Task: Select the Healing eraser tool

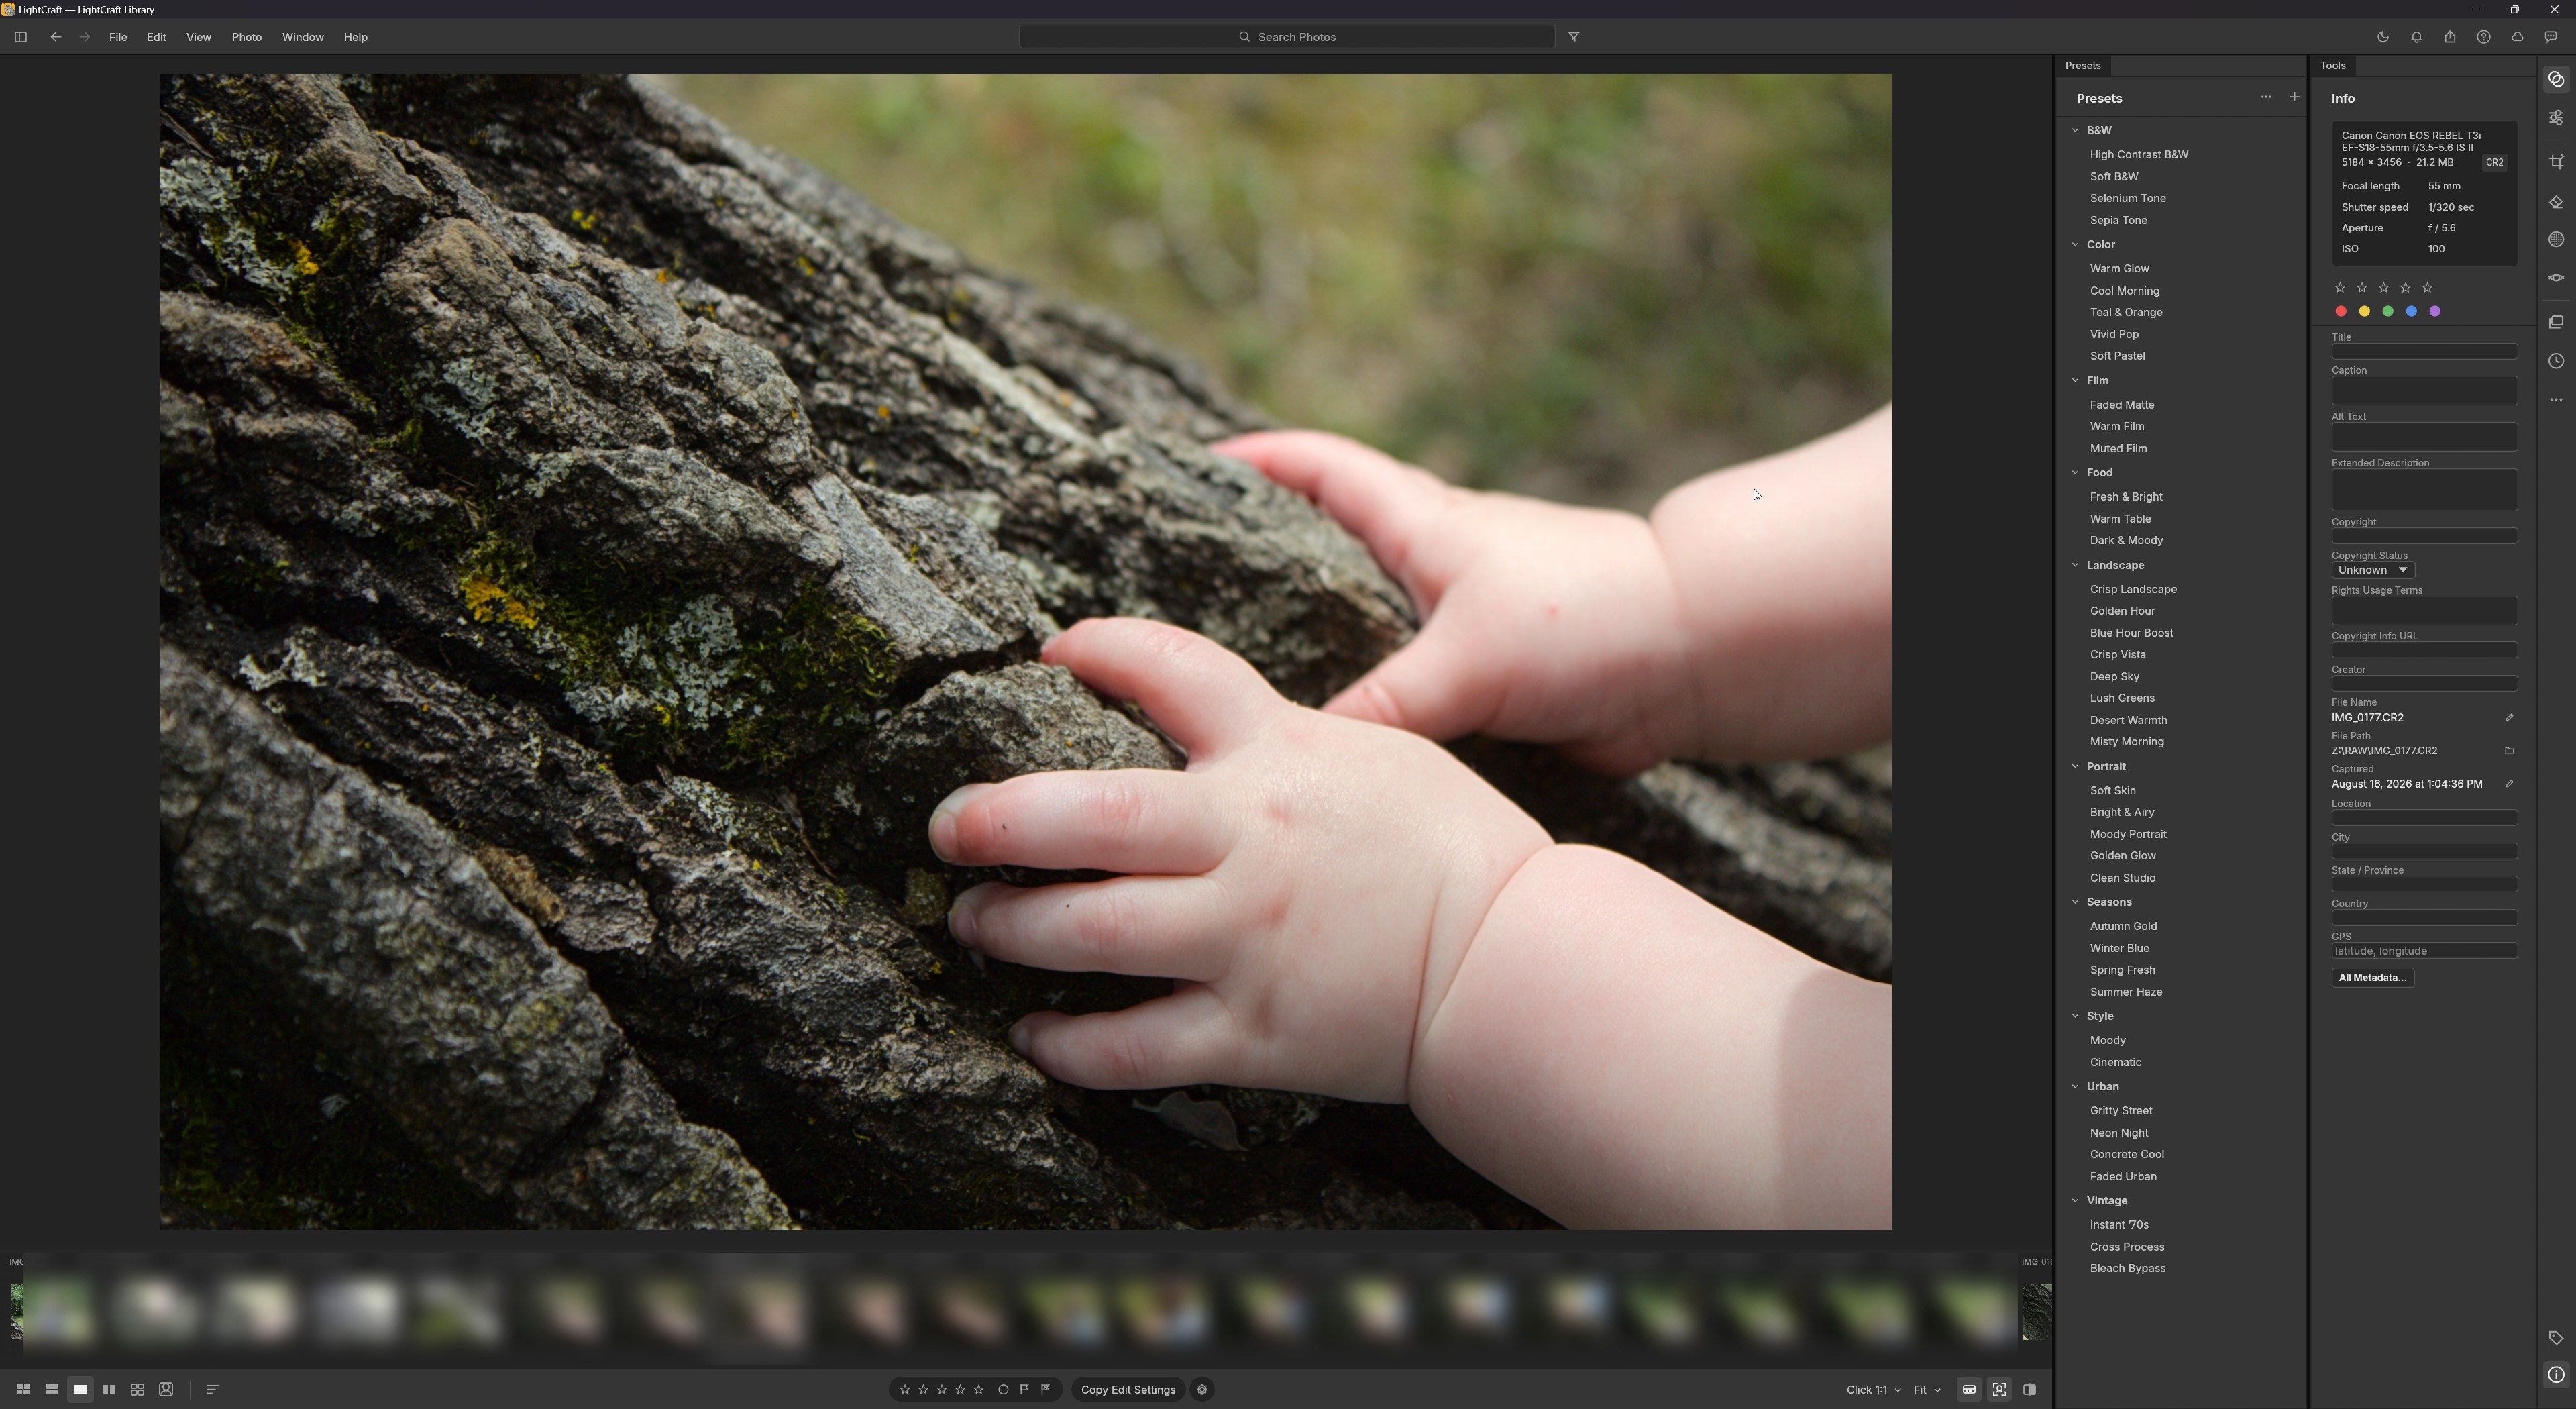Action: (x=2556, y=202)
